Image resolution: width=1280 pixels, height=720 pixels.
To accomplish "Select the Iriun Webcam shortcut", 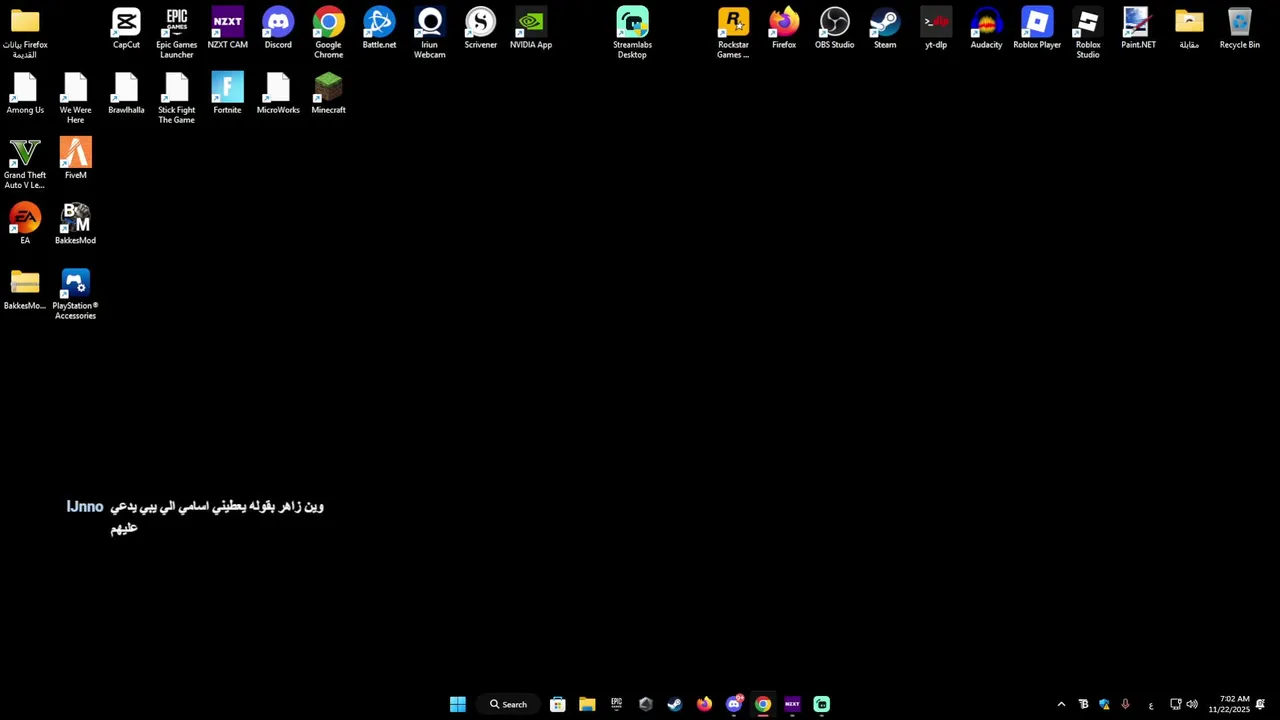I will 430,34.
